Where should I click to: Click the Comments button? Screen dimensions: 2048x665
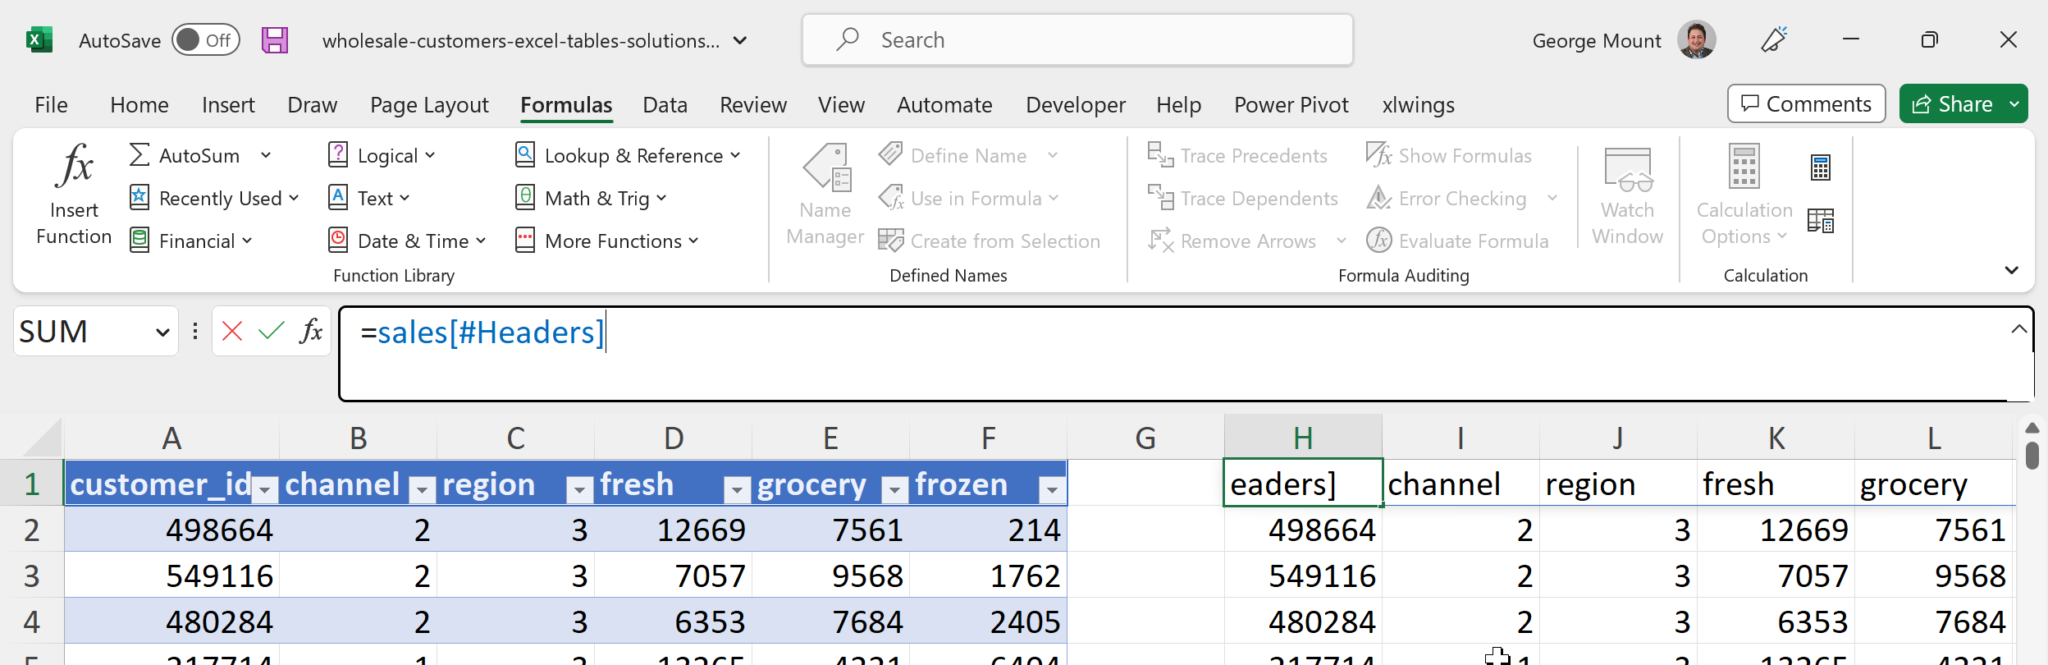tap(1806, 104)
